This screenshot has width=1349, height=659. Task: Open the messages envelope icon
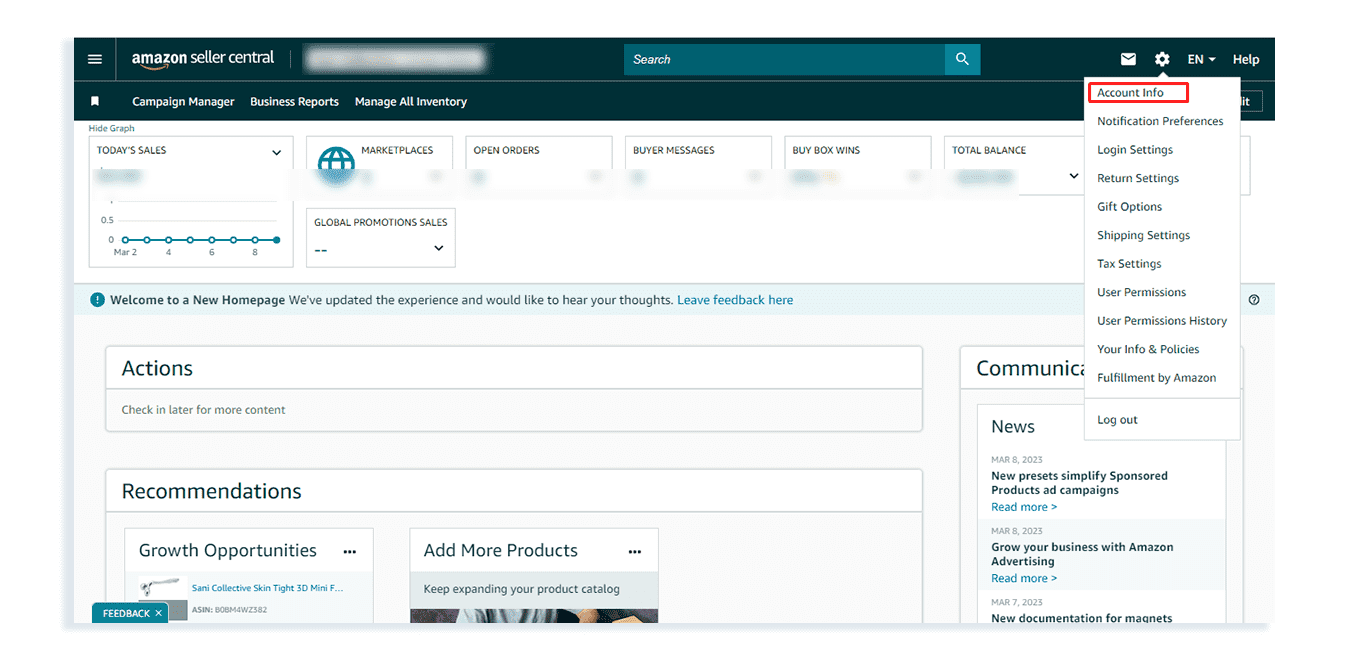pyautogui.click(x=1128, y=58)
